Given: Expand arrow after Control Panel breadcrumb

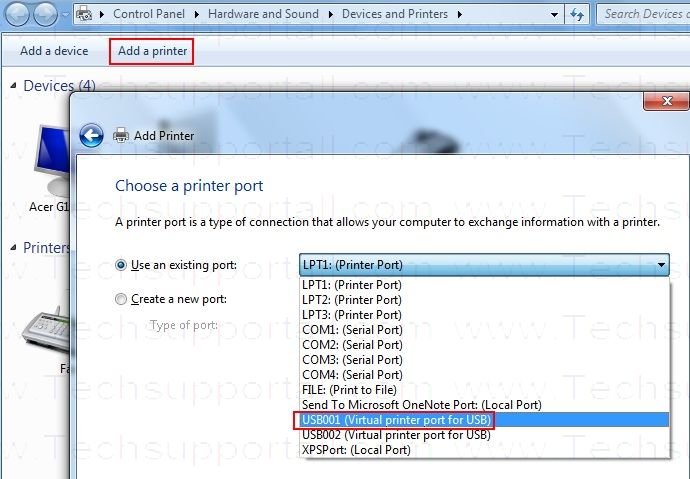Looking at the screenshot, I should tap(197, 15).
